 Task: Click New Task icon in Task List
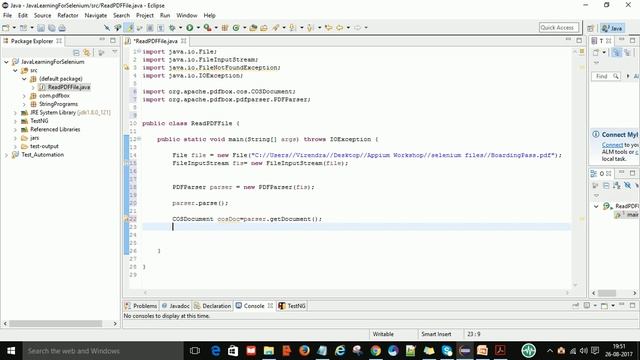(x=596, y=52)
